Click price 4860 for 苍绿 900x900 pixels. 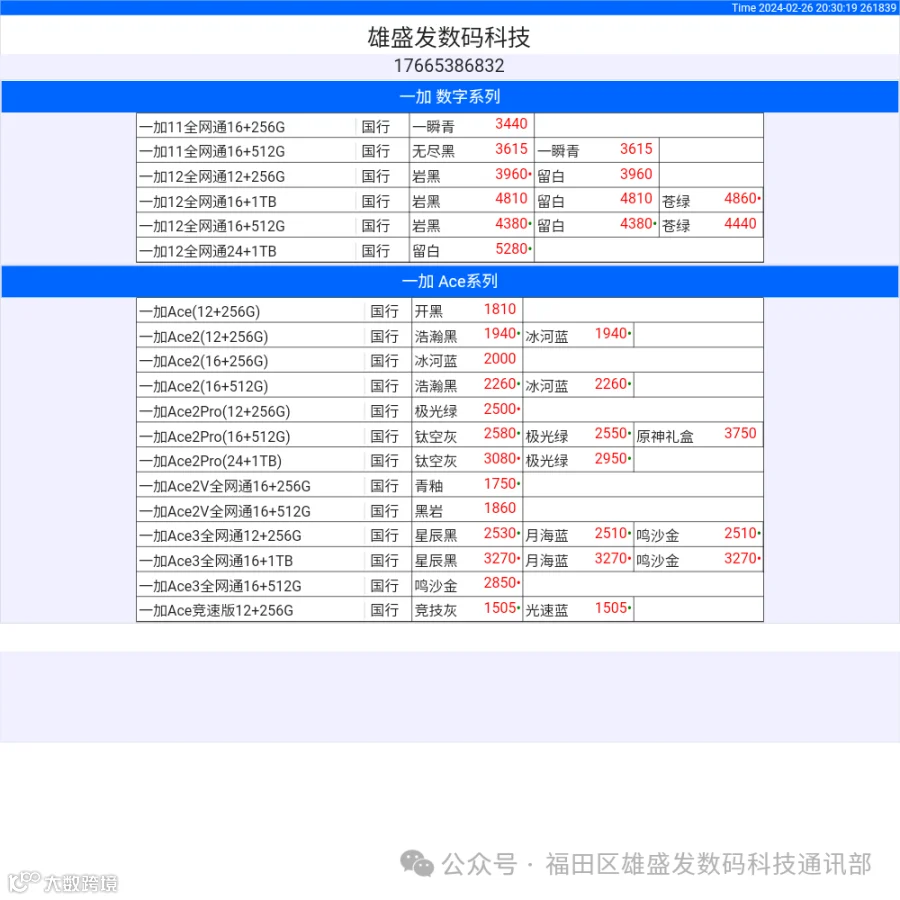[x=740, y=199]
